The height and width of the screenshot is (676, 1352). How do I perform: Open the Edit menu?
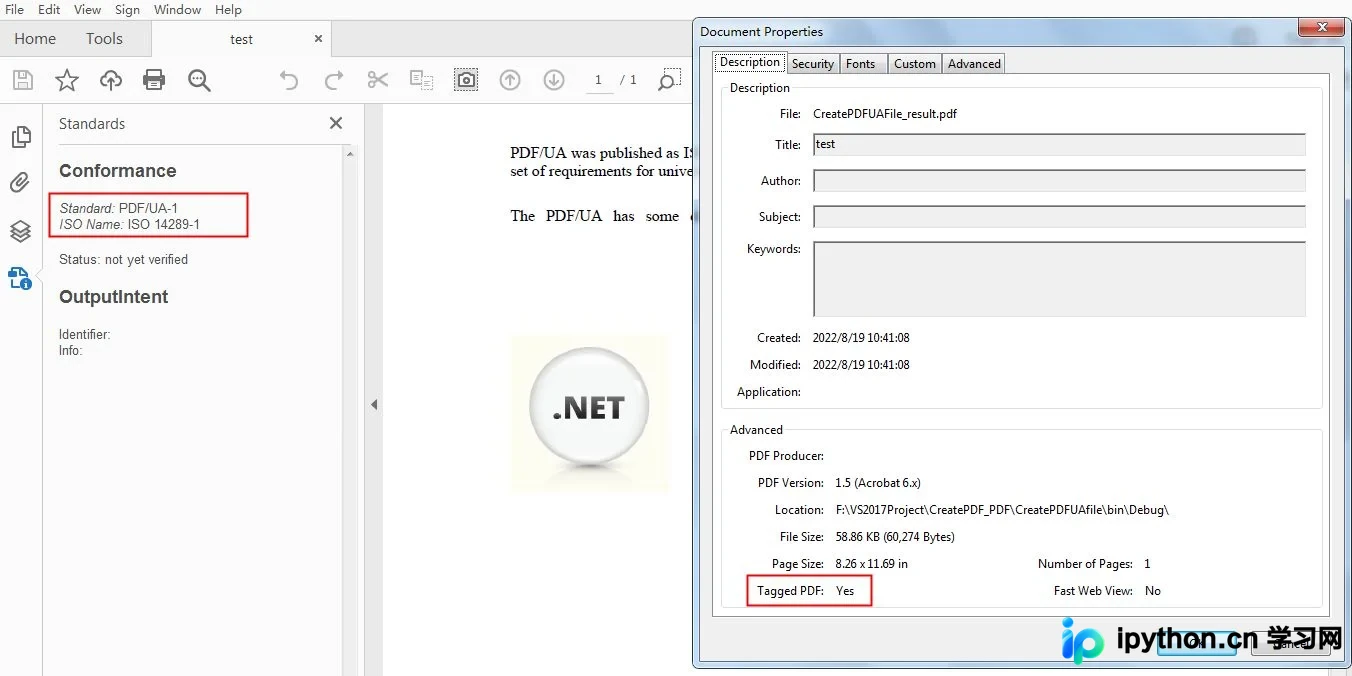49,9
